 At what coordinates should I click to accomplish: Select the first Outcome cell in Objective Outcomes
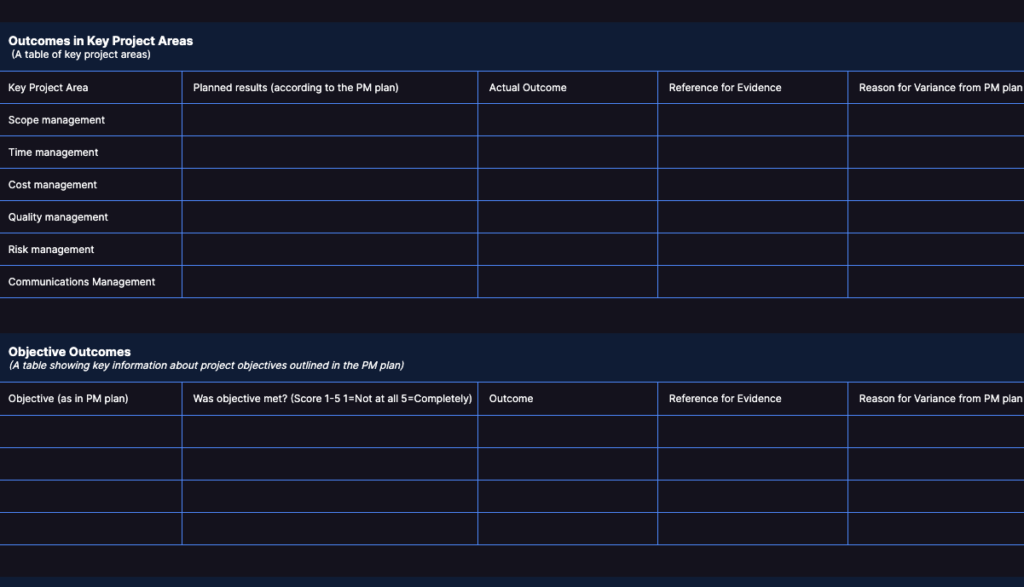(567, 430)
